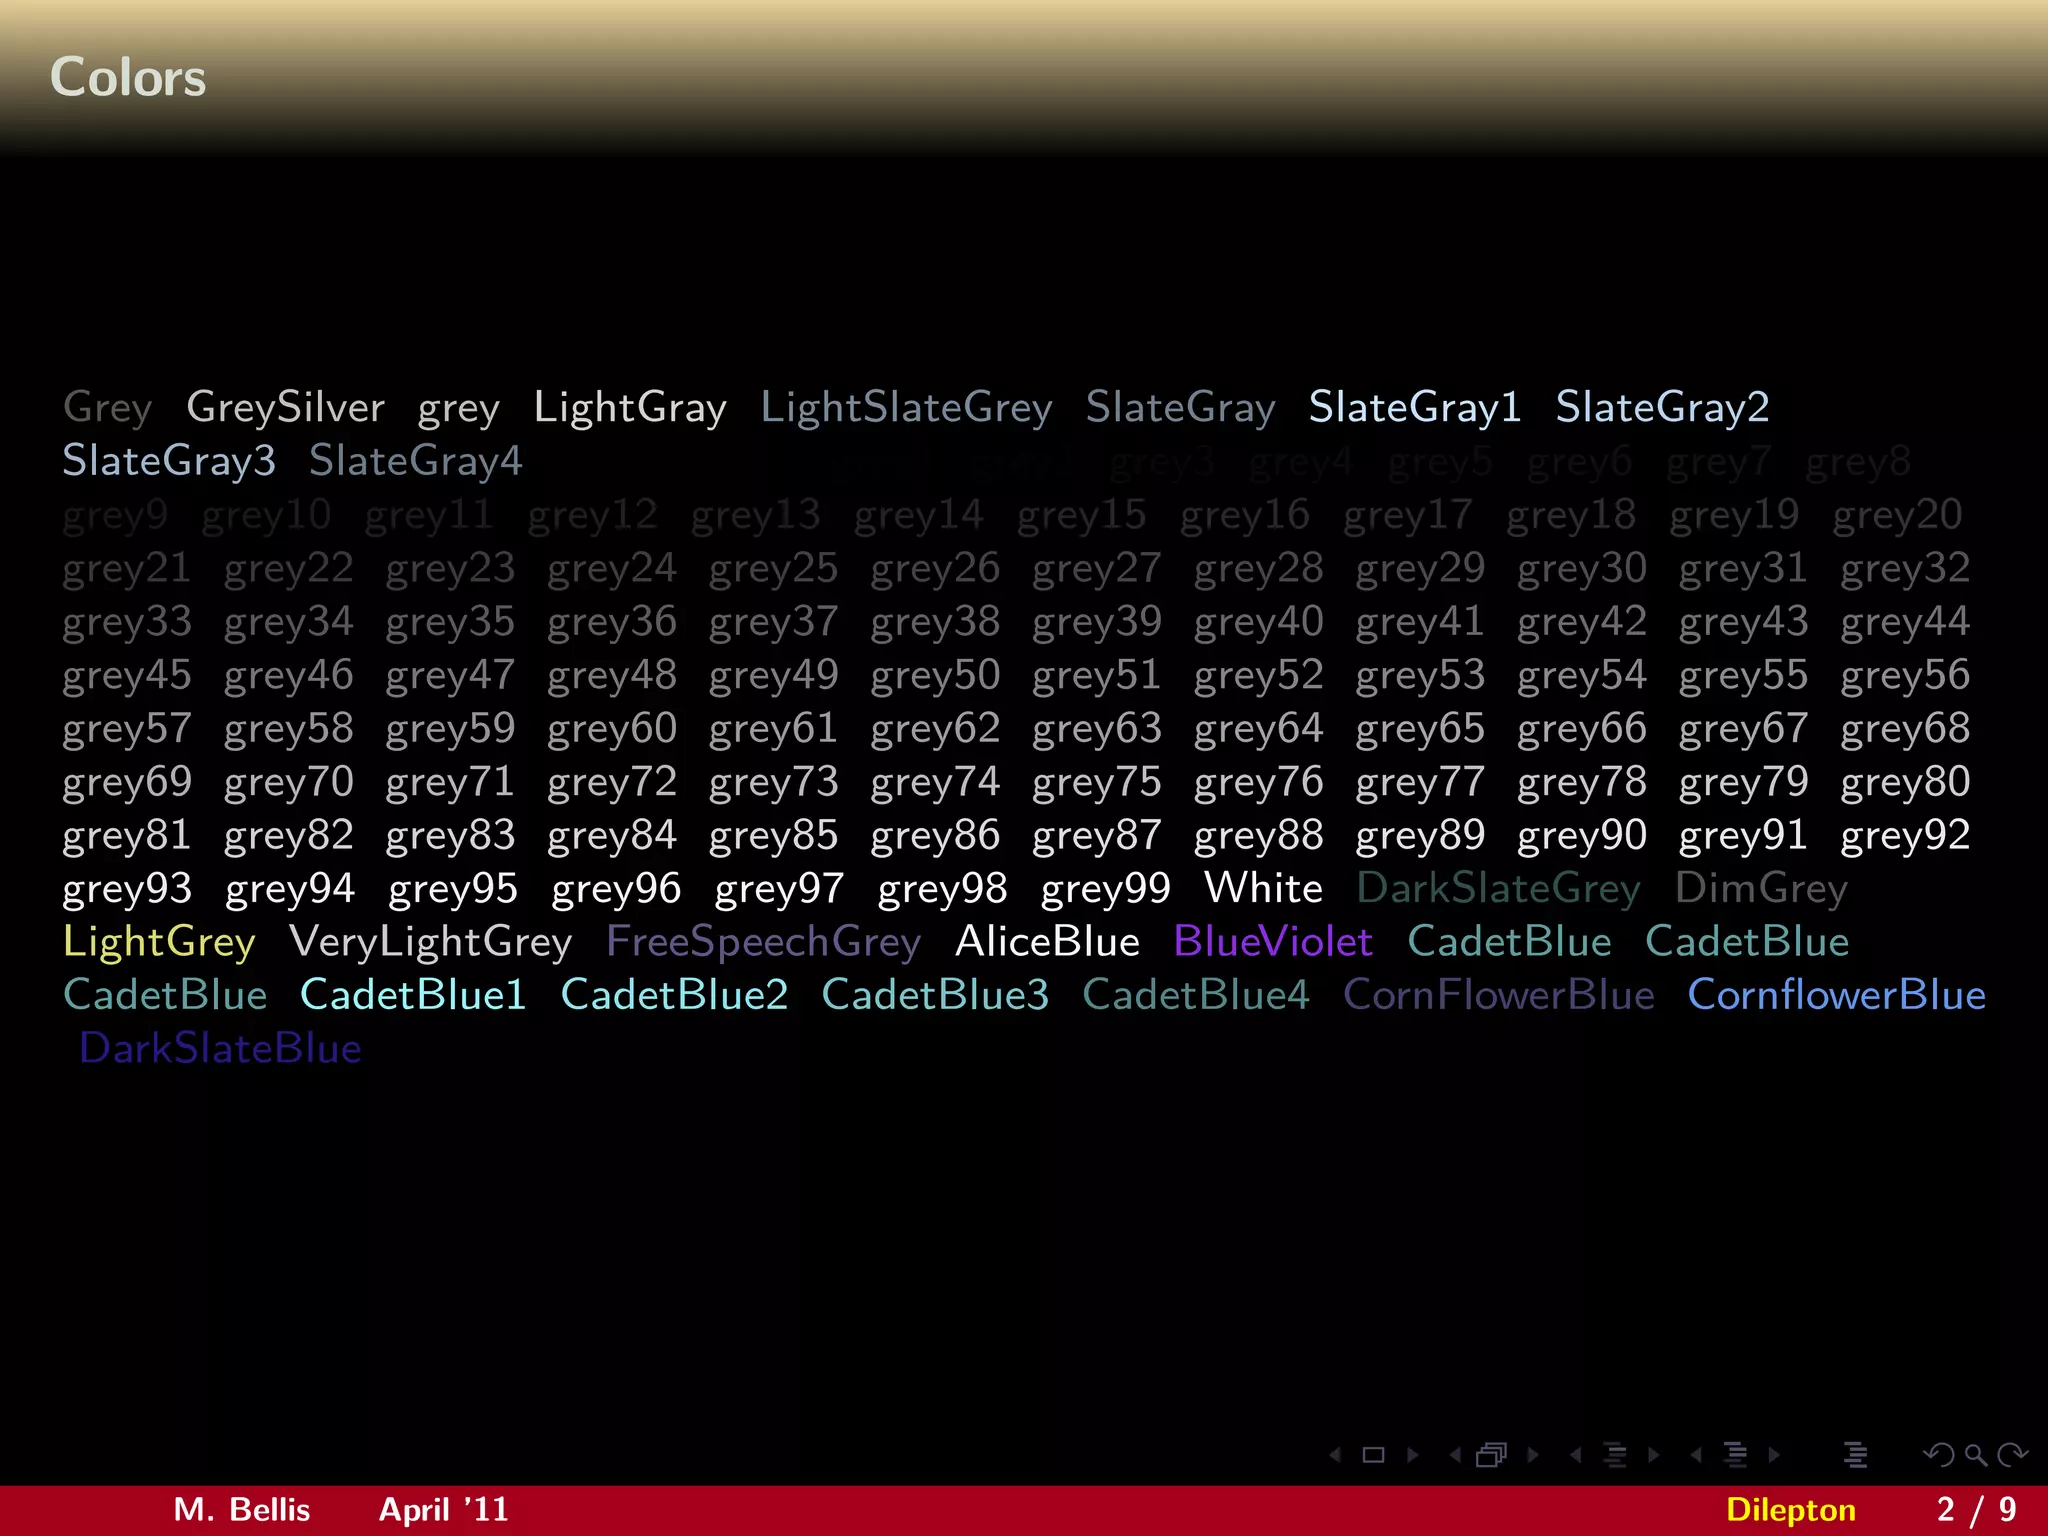Click the CornflowerBlue color label
The image size is (2048, 1536).
coord(1836,995)
